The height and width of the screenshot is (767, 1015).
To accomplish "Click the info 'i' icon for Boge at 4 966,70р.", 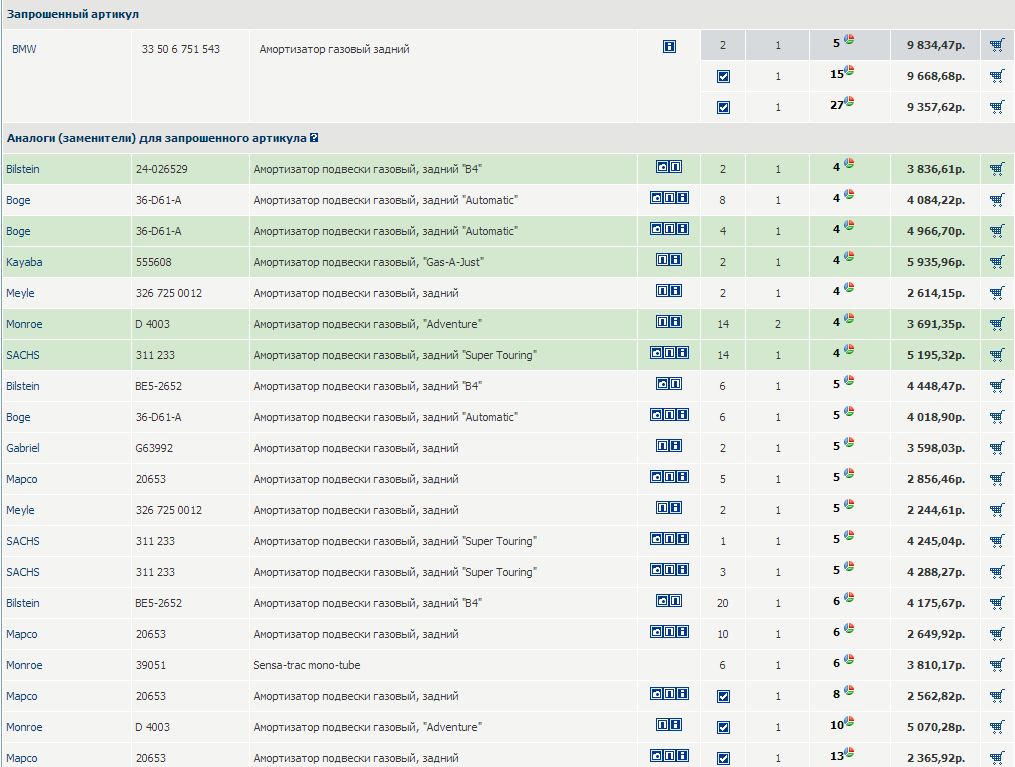I will [x=682, y=228].
